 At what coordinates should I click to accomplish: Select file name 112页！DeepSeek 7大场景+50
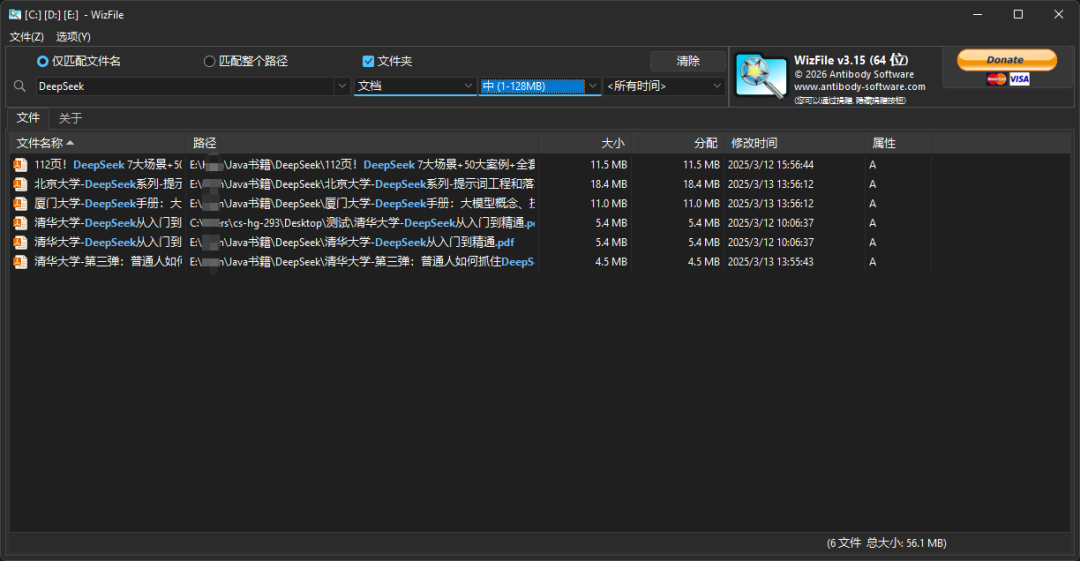(x=108, y=165)
